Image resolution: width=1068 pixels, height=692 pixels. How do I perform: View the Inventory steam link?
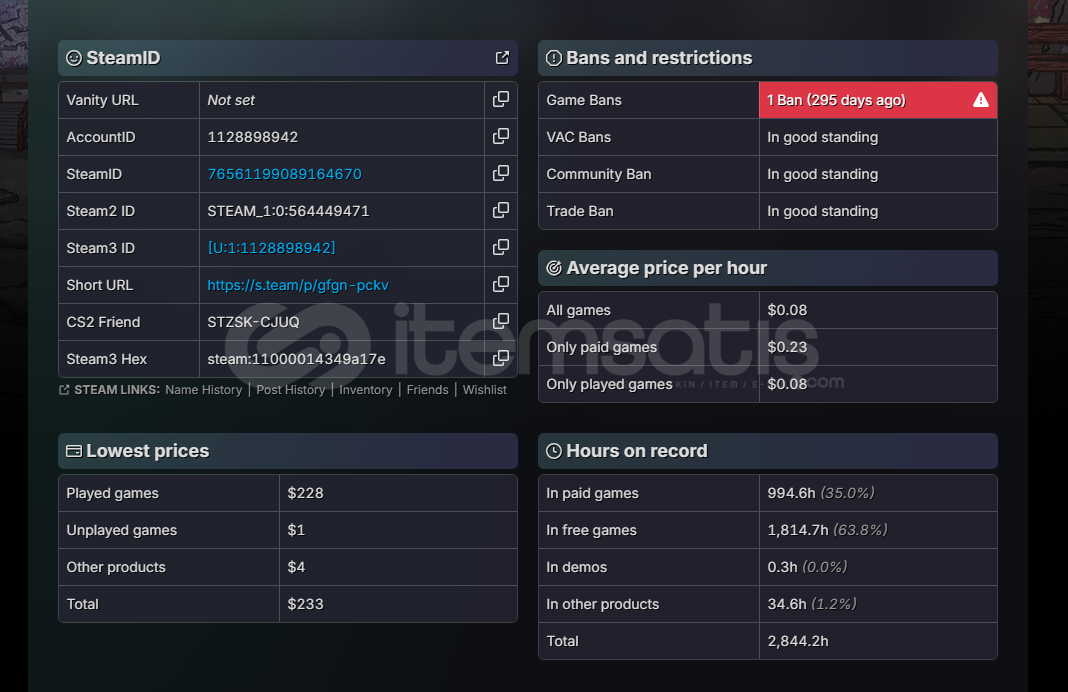click(x=365, y=390)
